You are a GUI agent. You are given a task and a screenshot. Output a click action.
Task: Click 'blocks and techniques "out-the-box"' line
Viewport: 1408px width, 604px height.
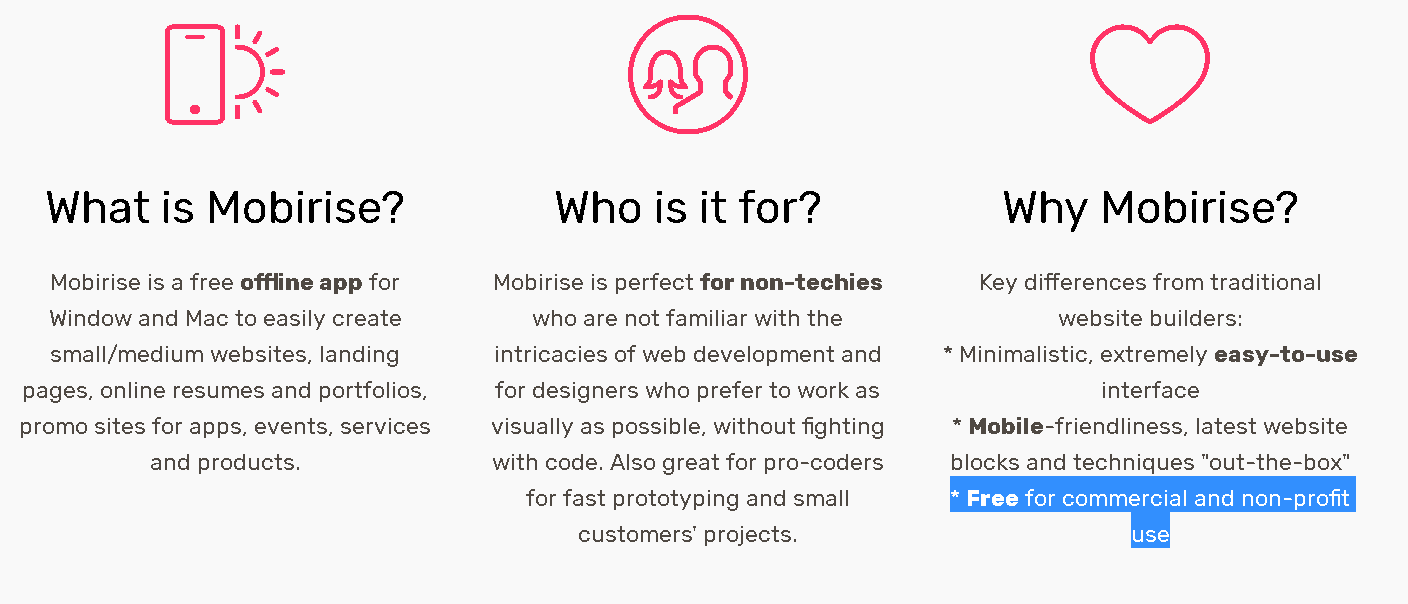point(1150,463)
